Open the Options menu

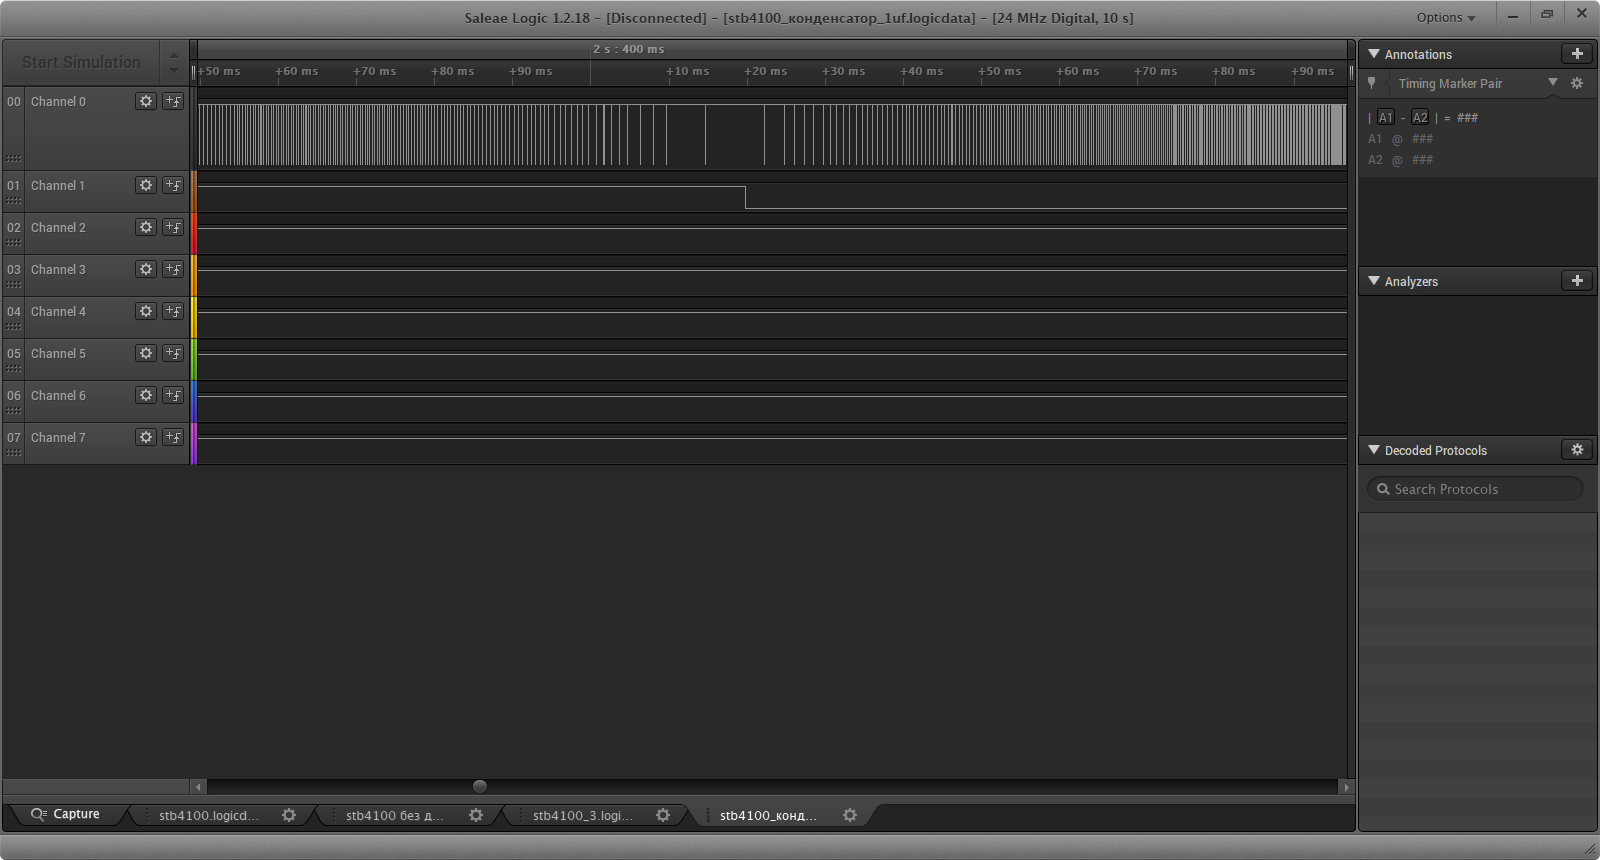[1445, 17]
